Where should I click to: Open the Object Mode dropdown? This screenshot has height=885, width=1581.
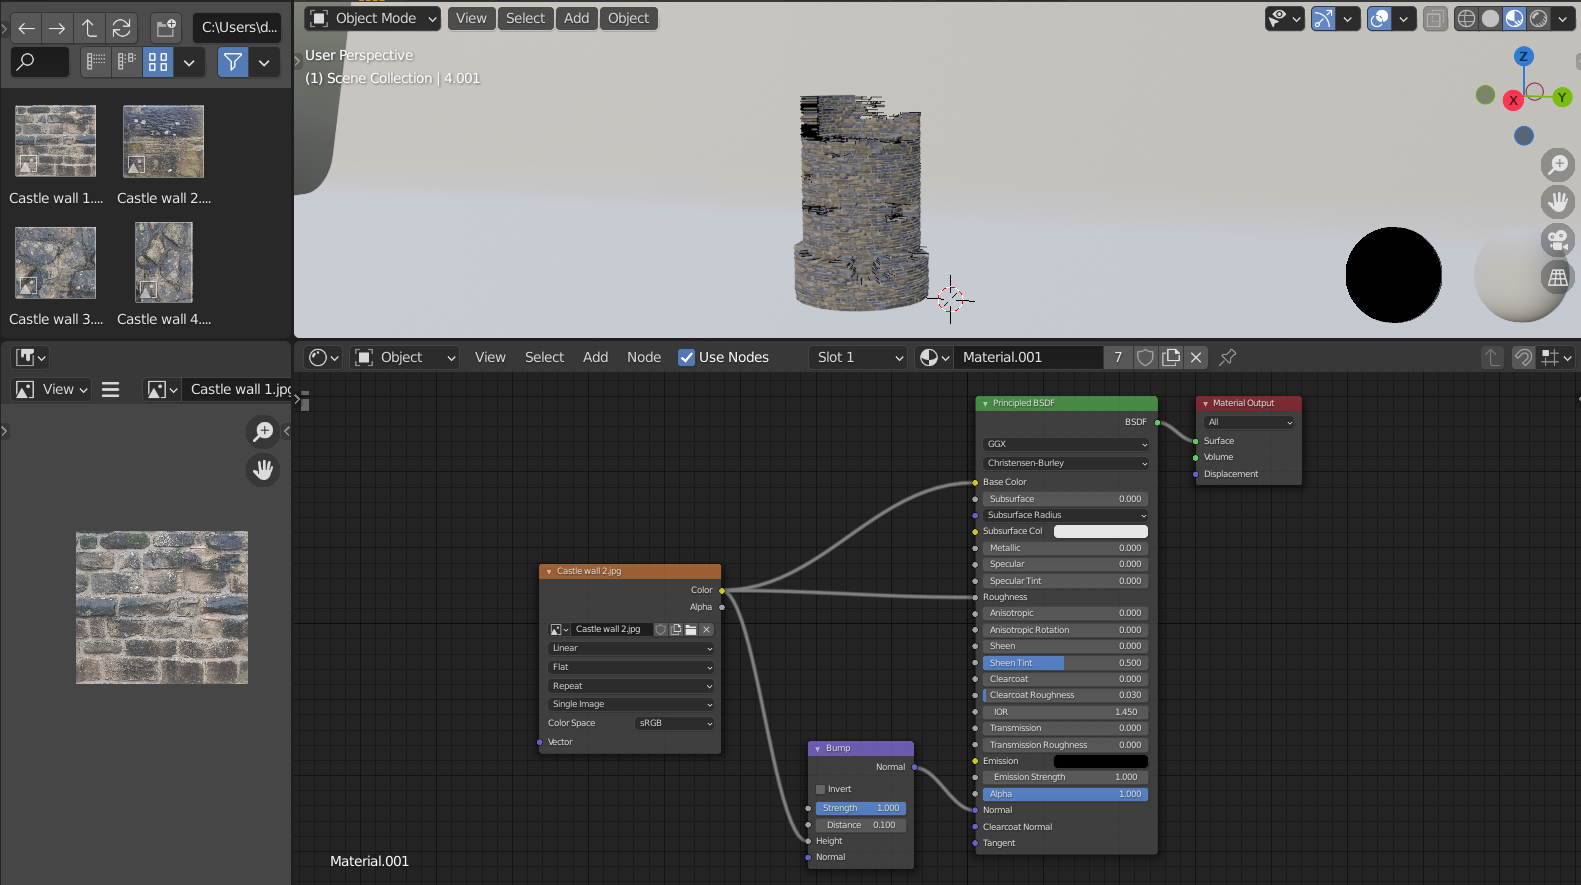pos(373,18)
